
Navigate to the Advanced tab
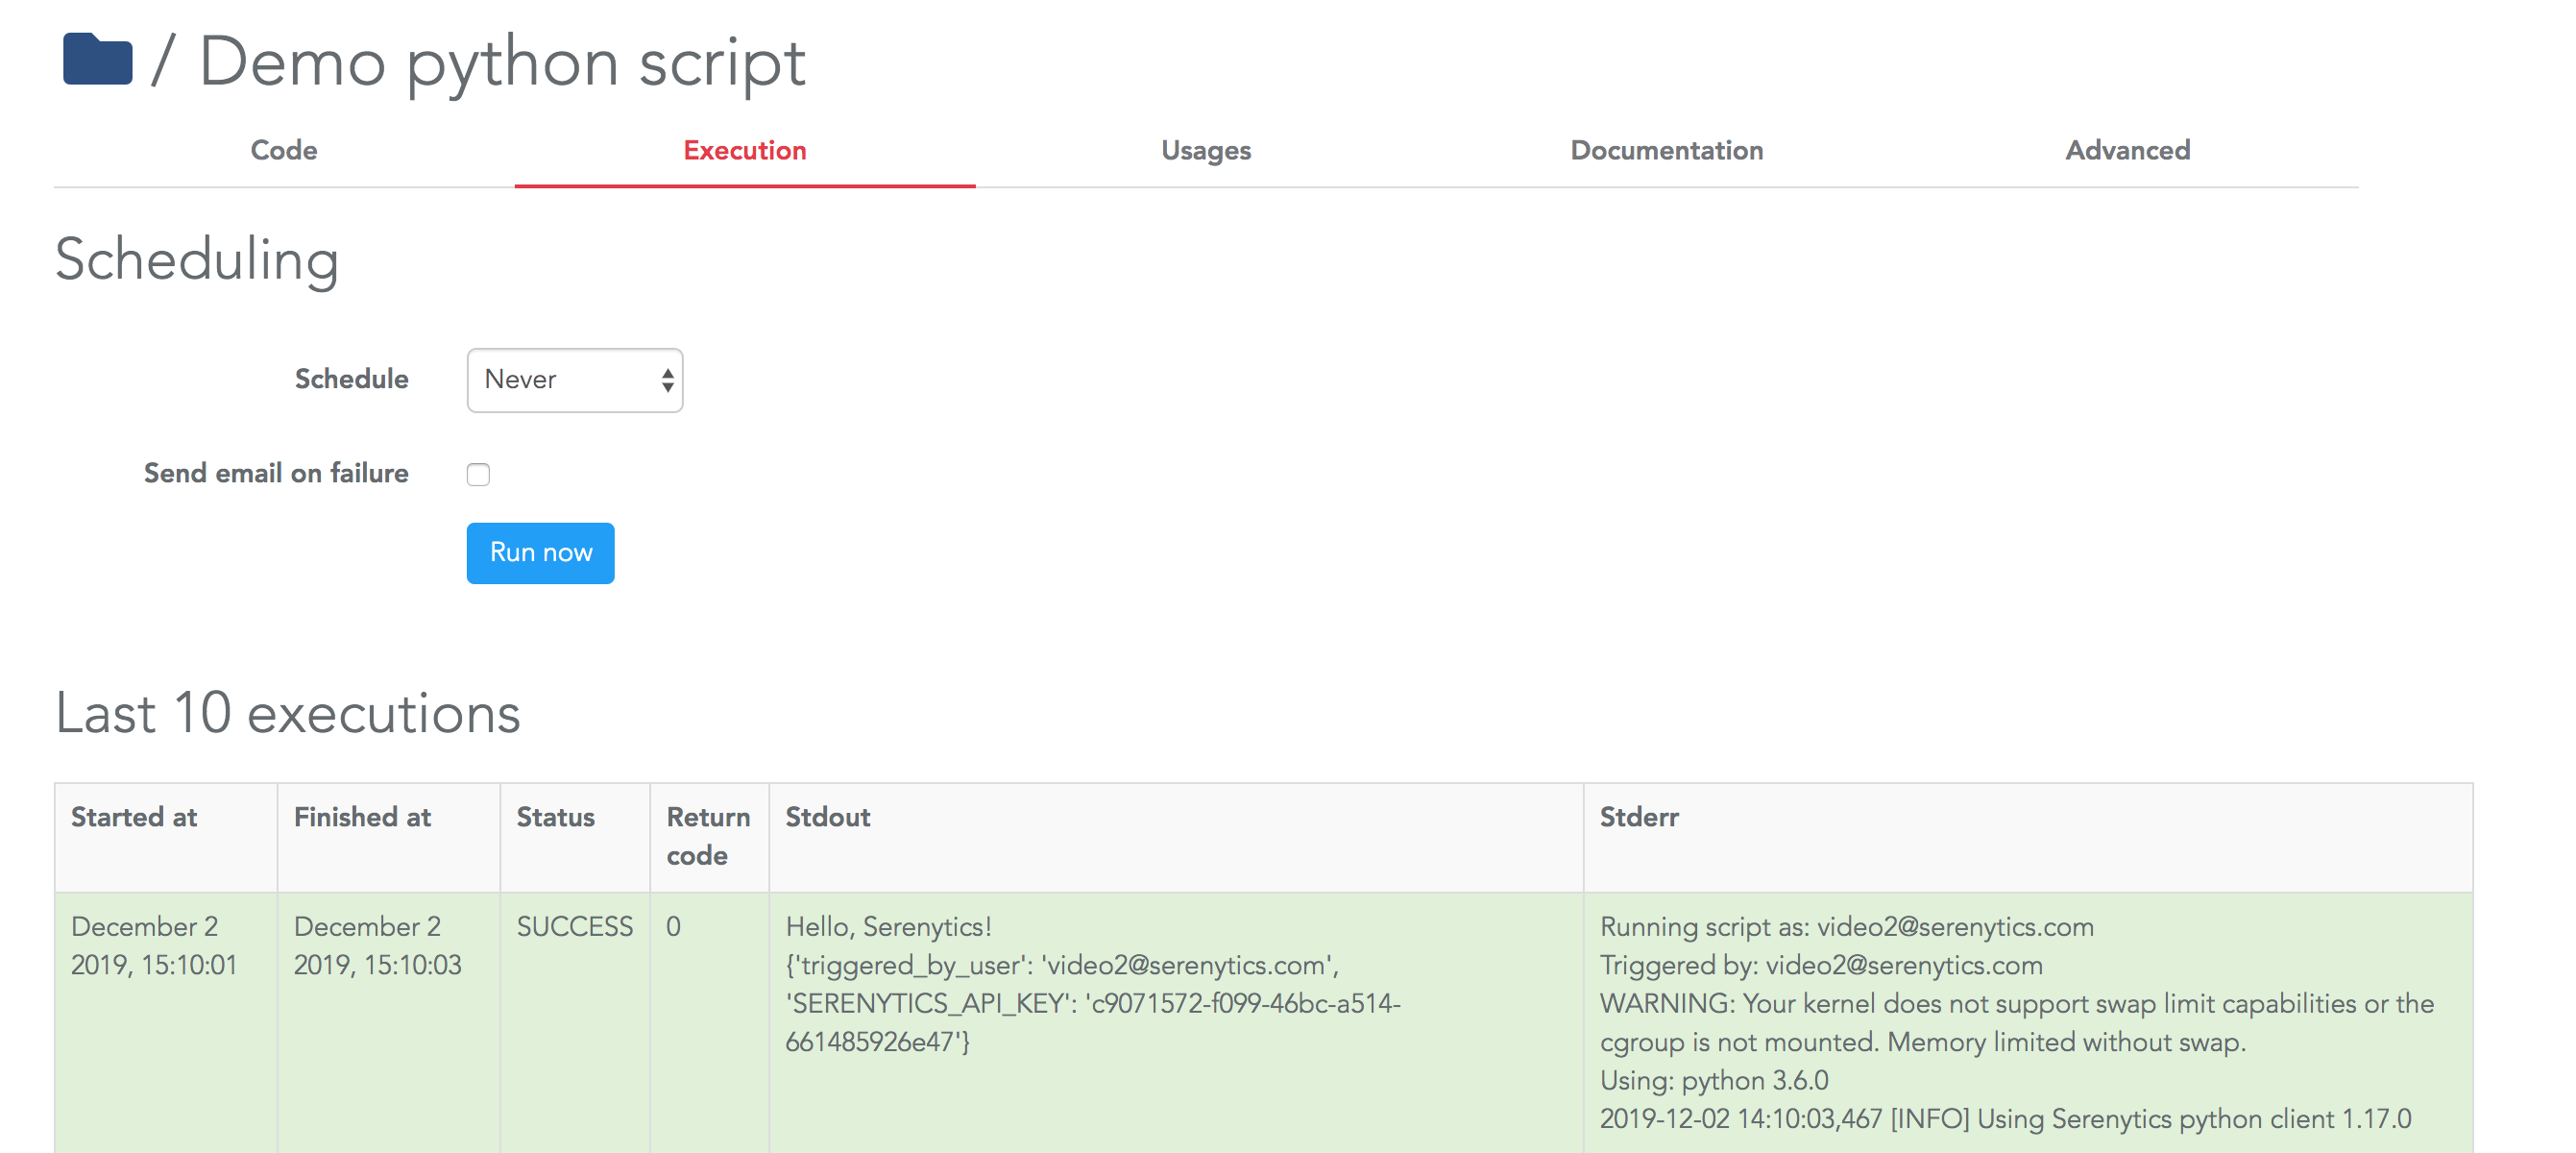click(2127, 150)
